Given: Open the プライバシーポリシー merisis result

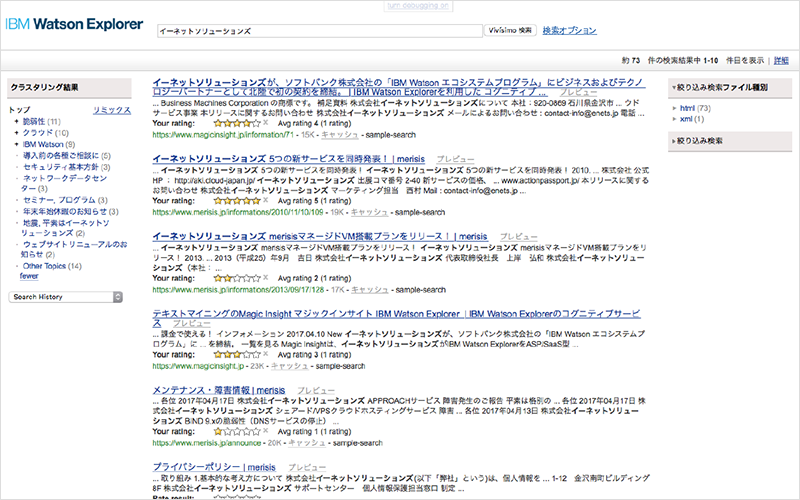Looking at the screenshot, I should click(214, 467).
